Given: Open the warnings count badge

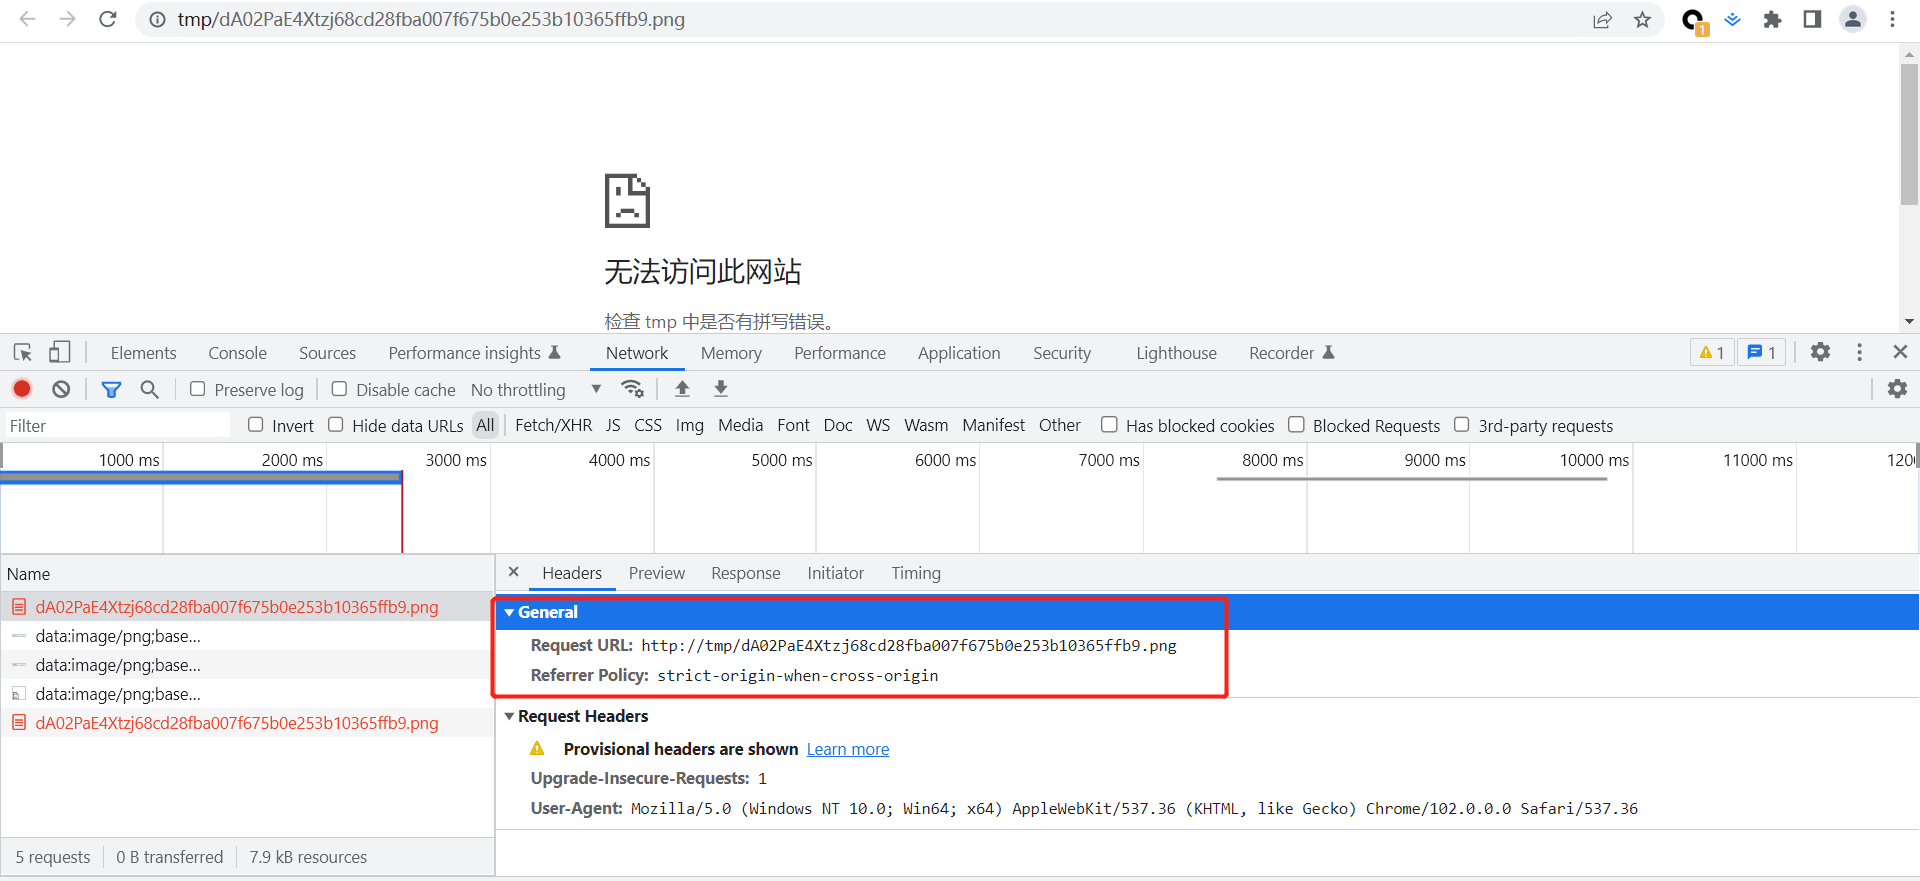Looking at the screenshot, I should (x=1712, y=352).
